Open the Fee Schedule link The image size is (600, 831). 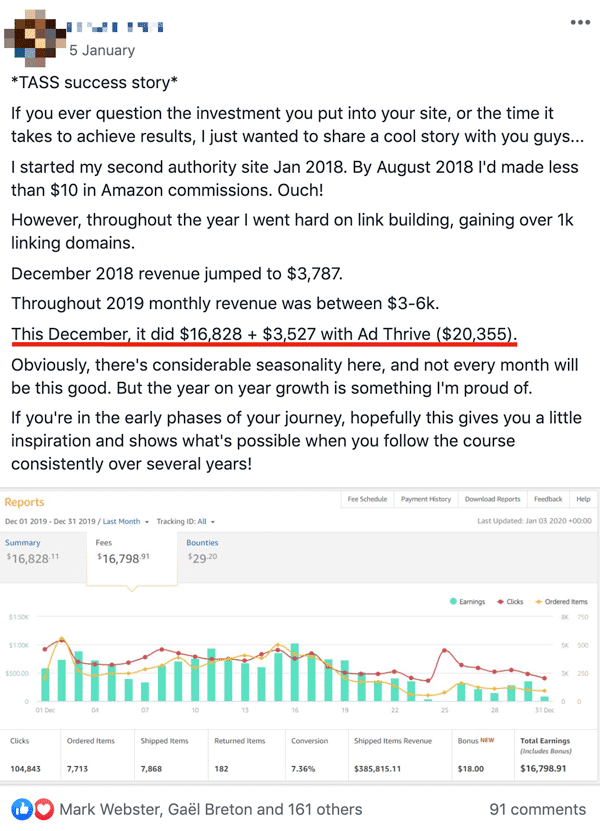tap(367, 499)
